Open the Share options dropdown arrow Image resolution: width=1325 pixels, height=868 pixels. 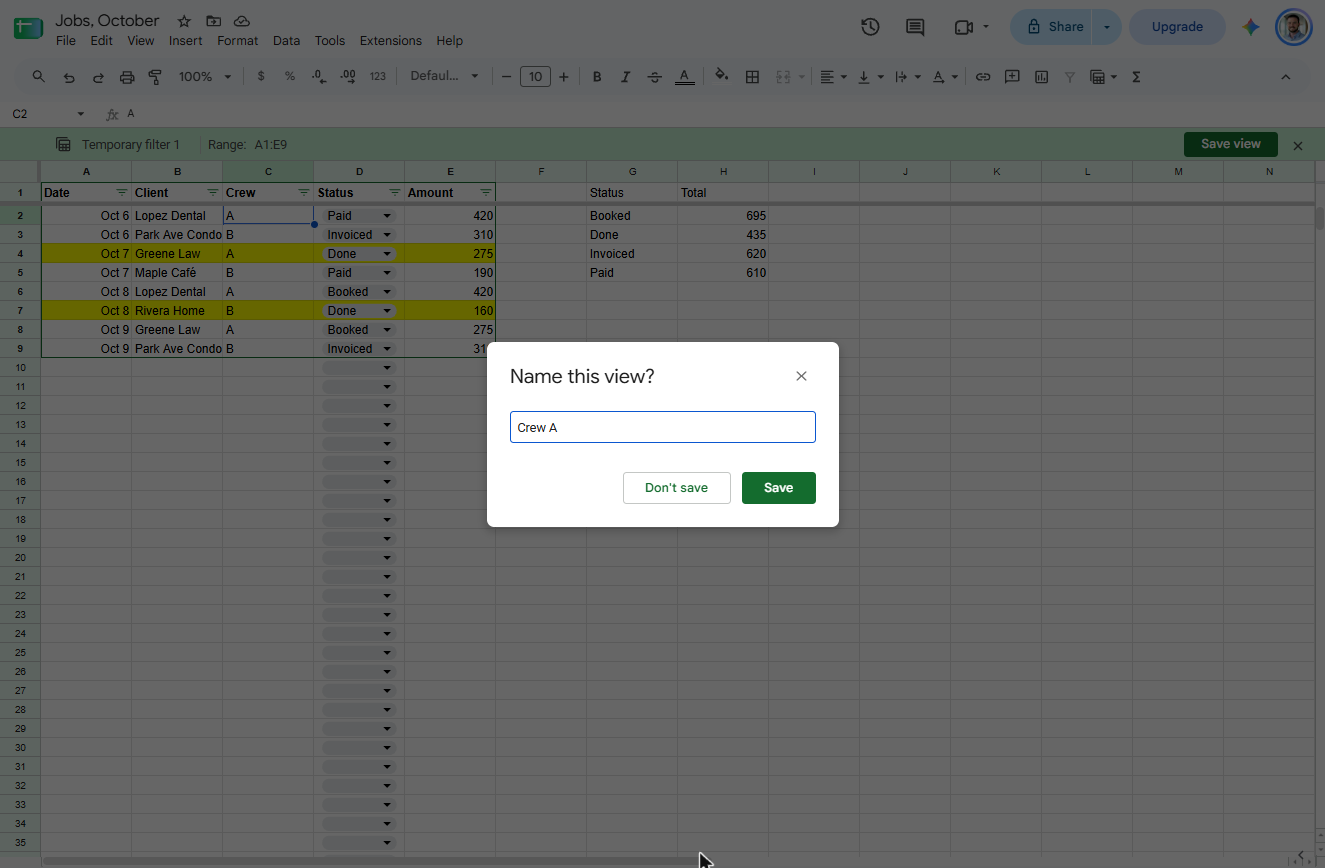point(1106,27)
